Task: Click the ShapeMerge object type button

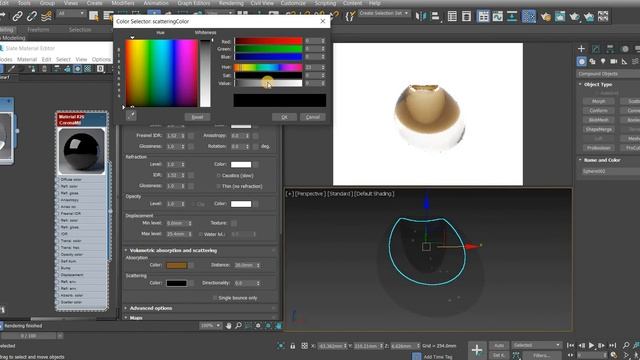Action: click(598, 129)
